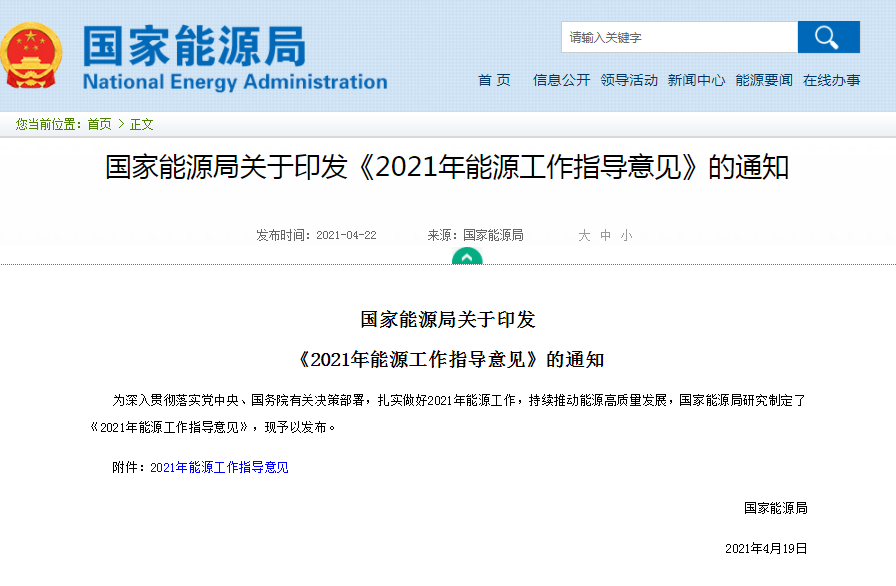
Task: Click the main article headline
Action: [x=447, y=167]
